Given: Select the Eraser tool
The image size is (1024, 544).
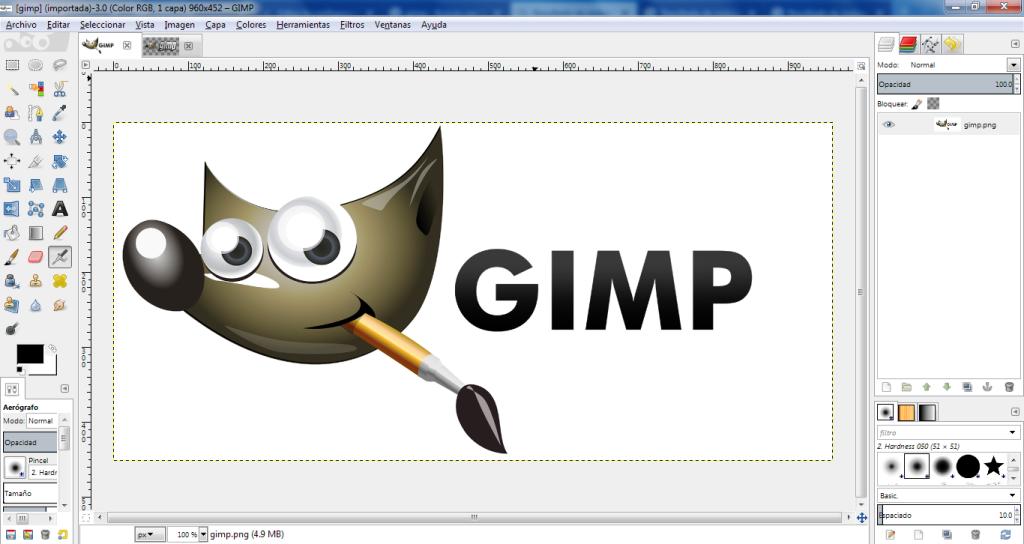Looking at the screenshot, I should (36, 257).
